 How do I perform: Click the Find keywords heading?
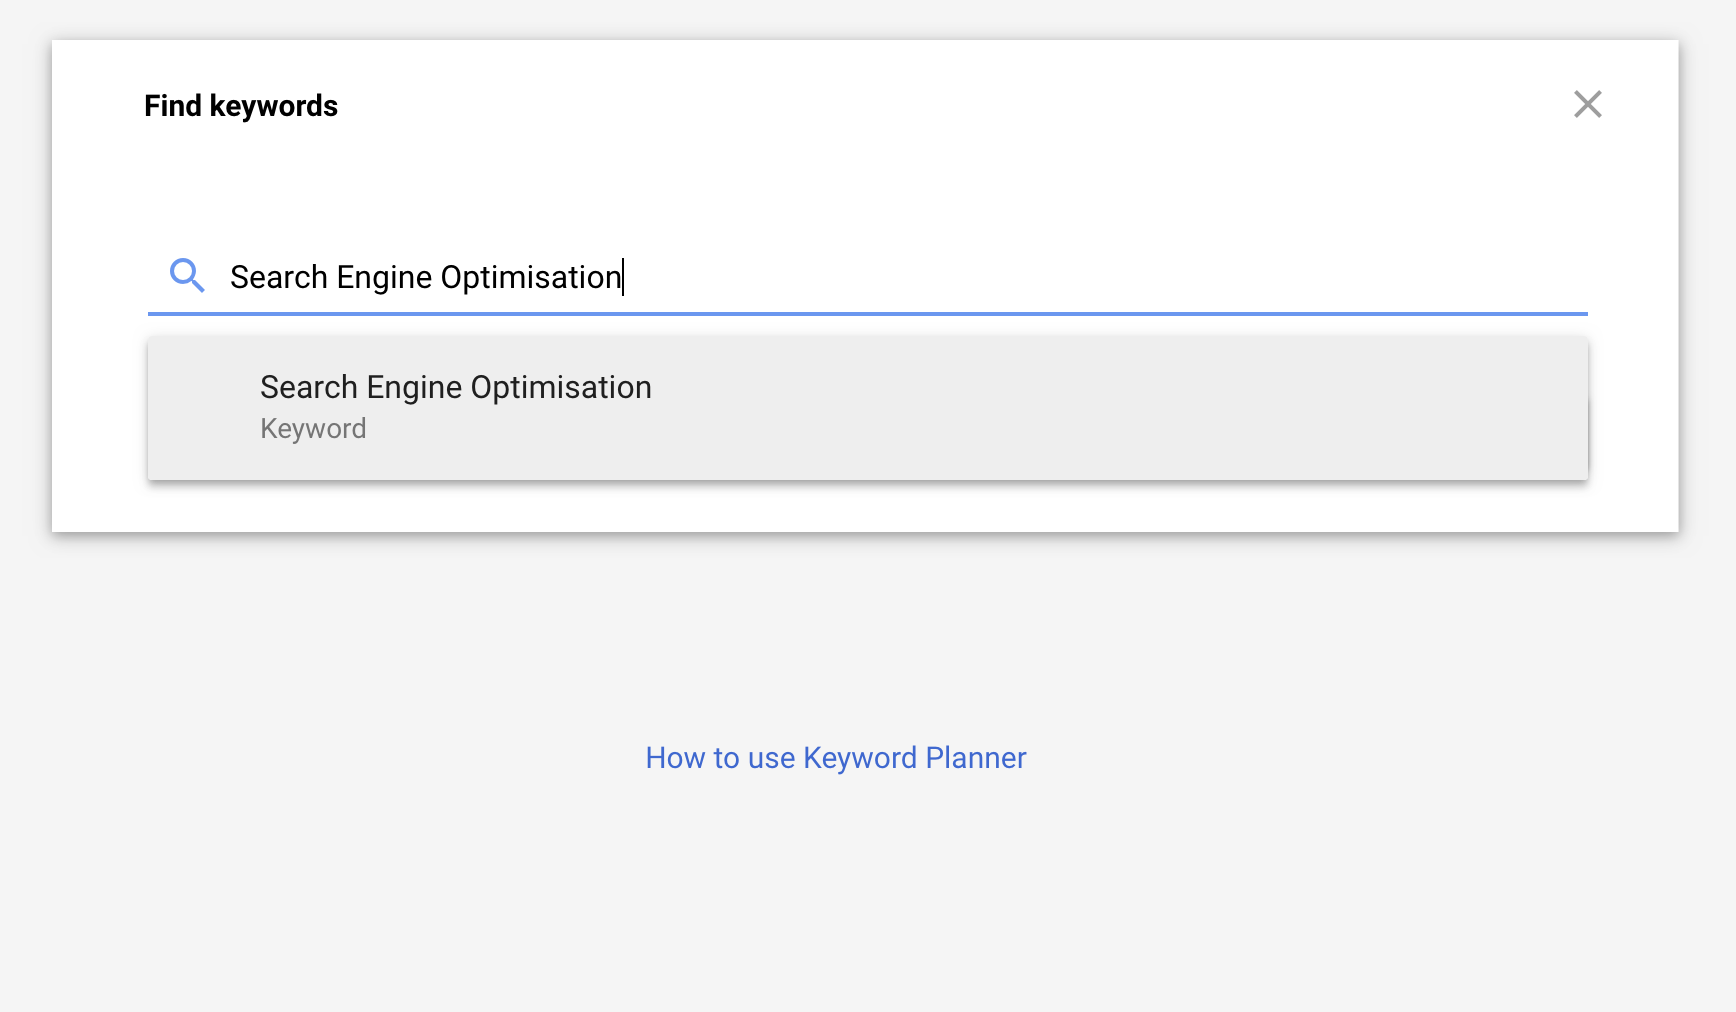coord(241,106)
